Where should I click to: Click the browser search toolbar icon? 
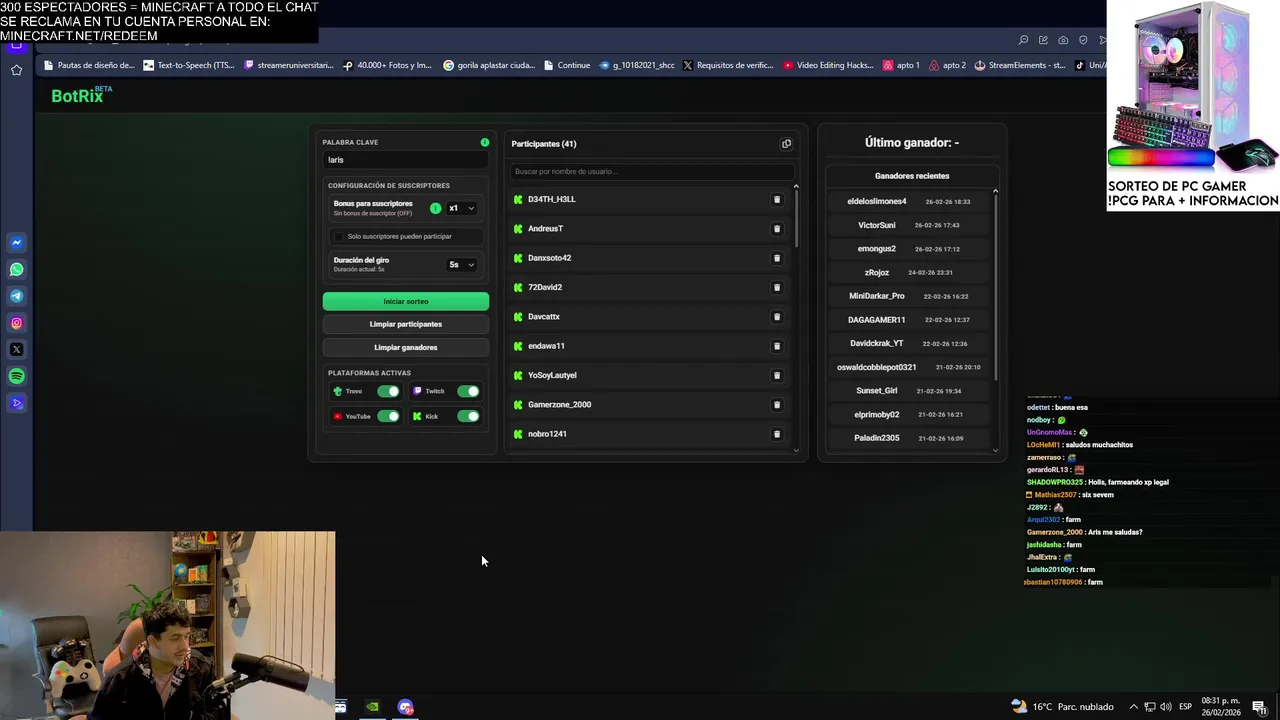1023,40
